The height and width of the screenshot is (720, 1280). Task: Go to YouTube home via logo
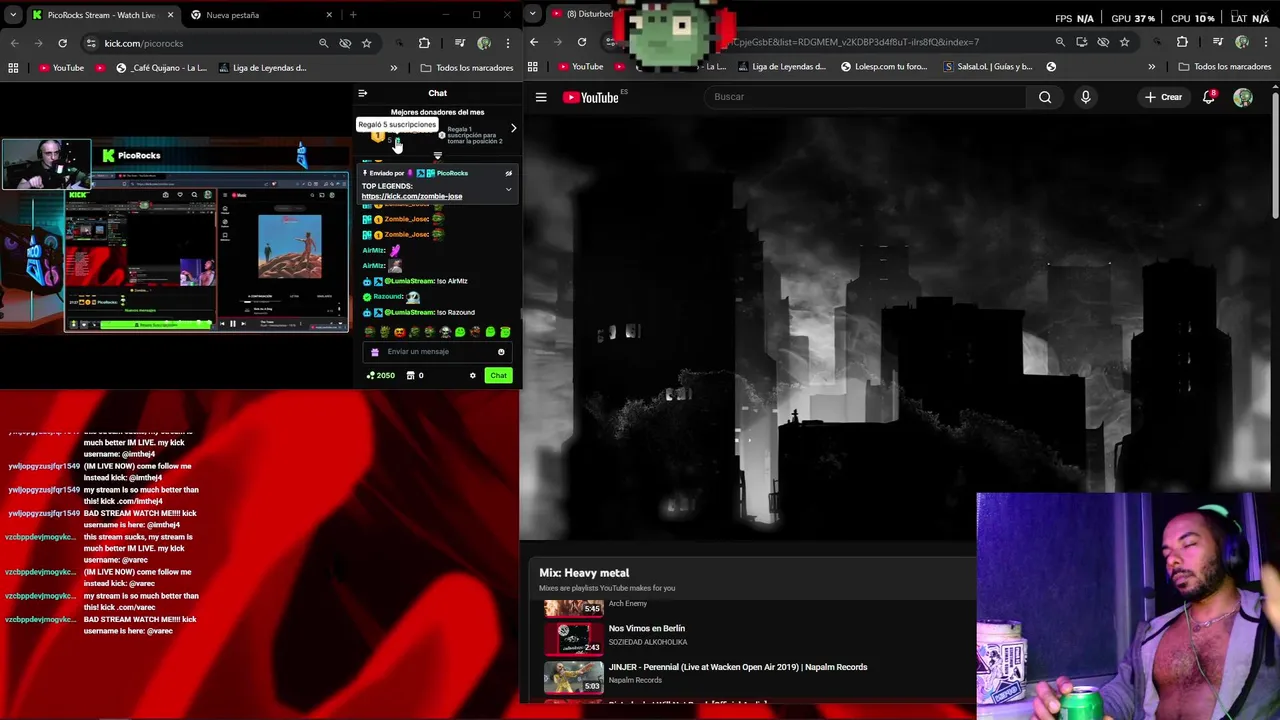(x=590, y=97)
